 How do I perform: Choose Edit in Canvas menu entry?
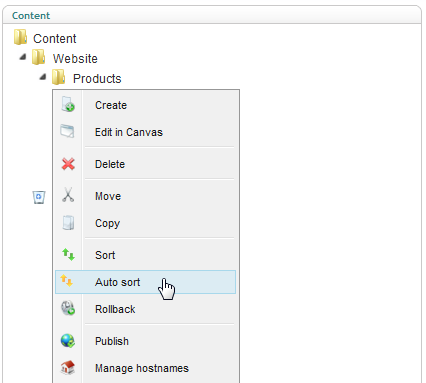pyautogui.click(x=145, y=132)
